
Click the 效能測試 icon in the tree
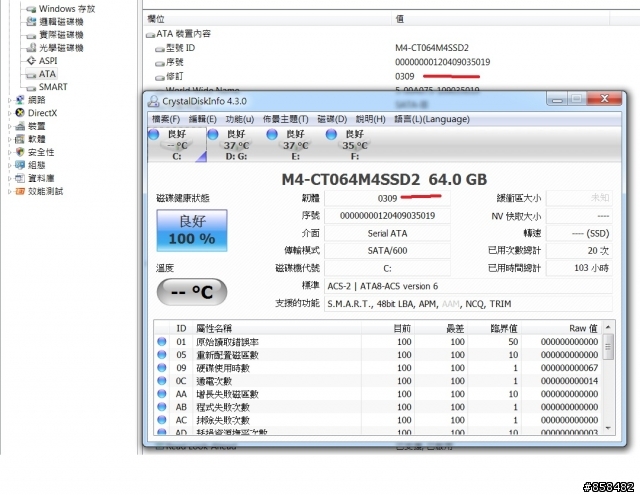pos(20,191)
